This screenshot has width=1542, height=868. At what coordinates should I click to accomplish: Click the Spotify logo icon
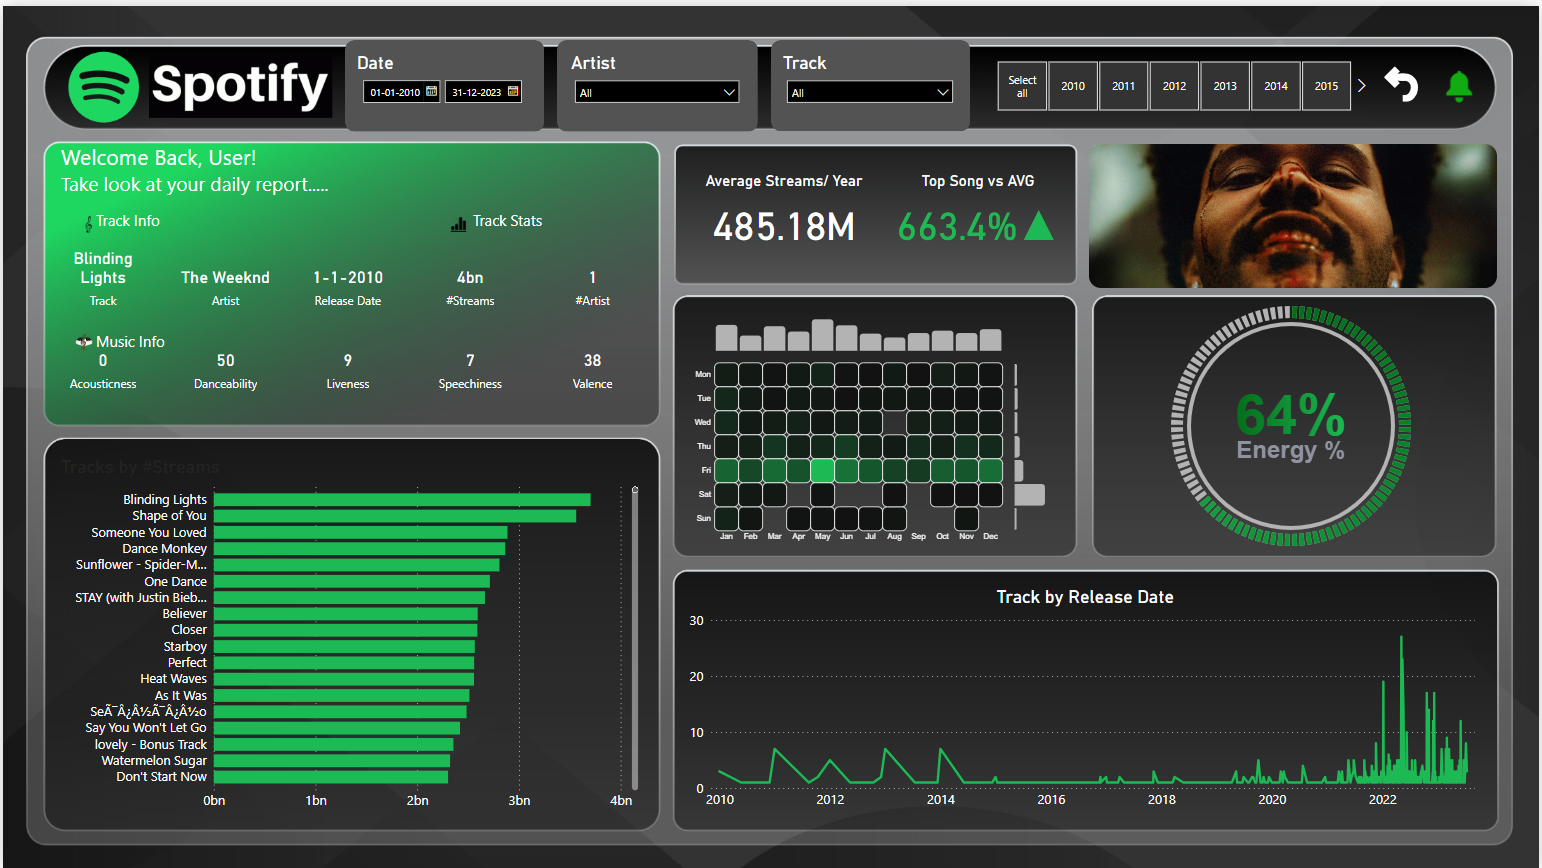pyautogui.click(x=103, y=87)
